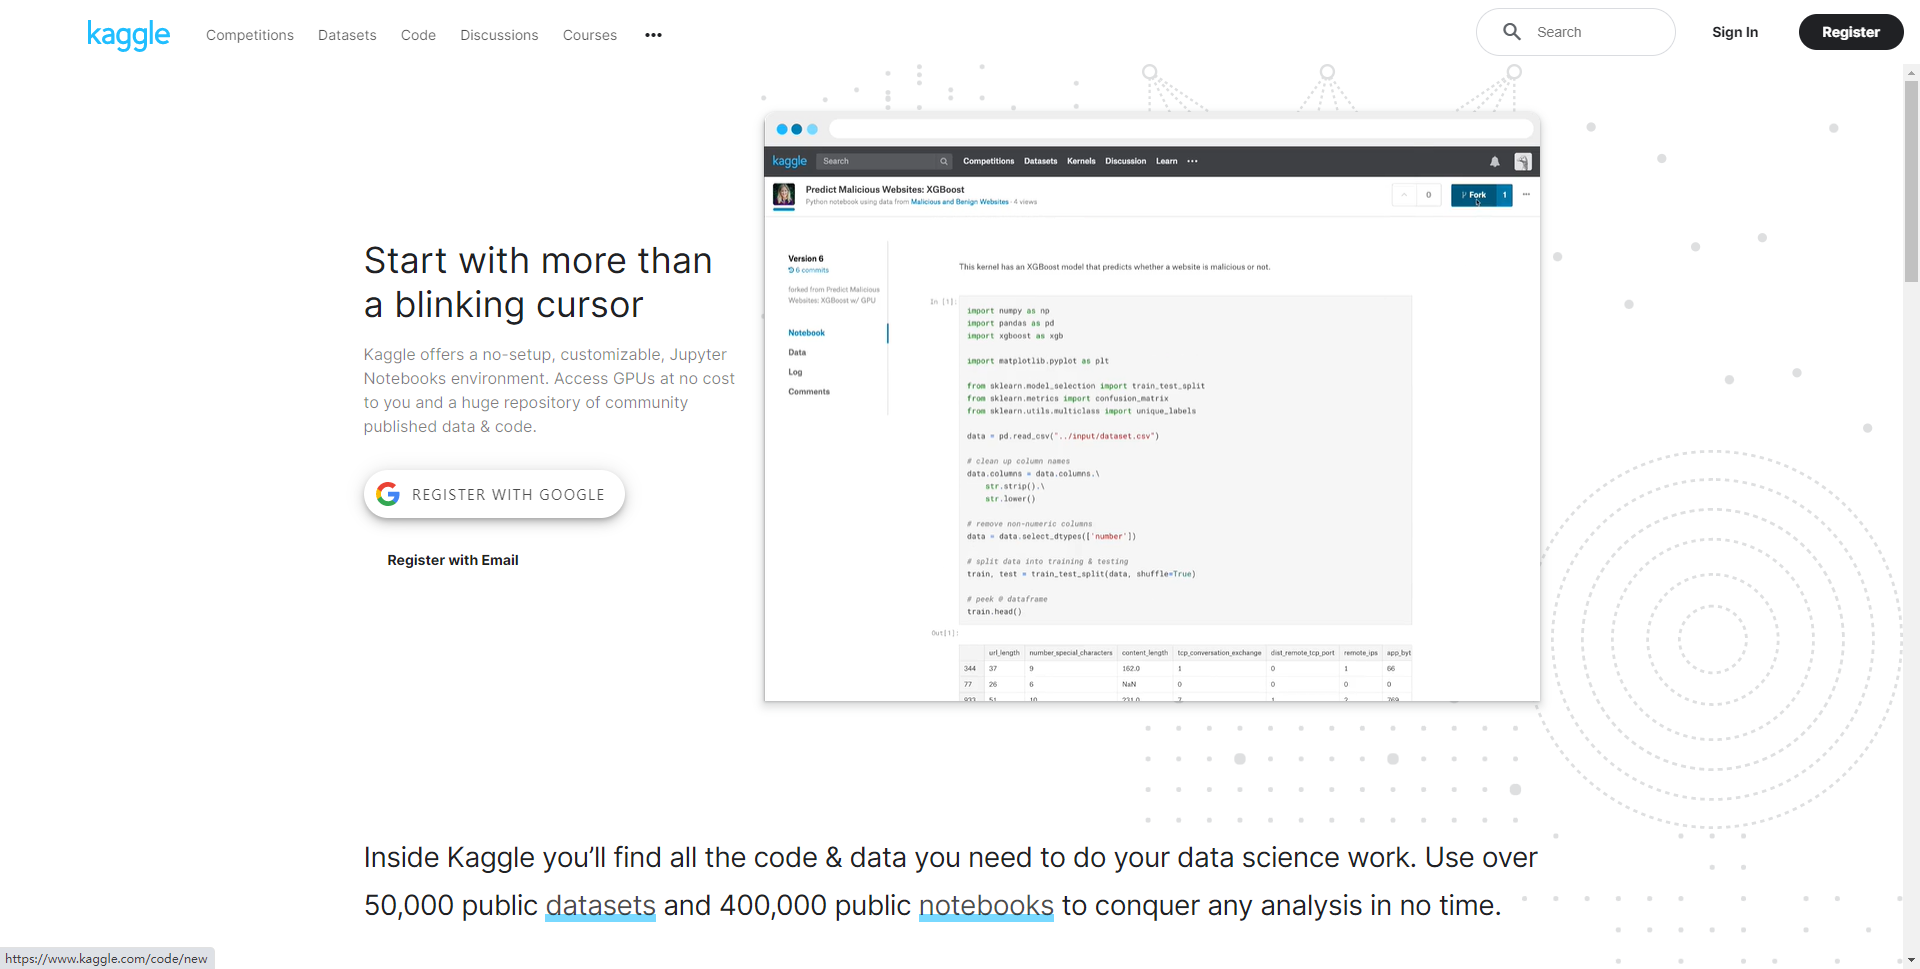The image size is (1920, 969).
Task: Open the Competitions menu item
Action: tap(250, 35)
